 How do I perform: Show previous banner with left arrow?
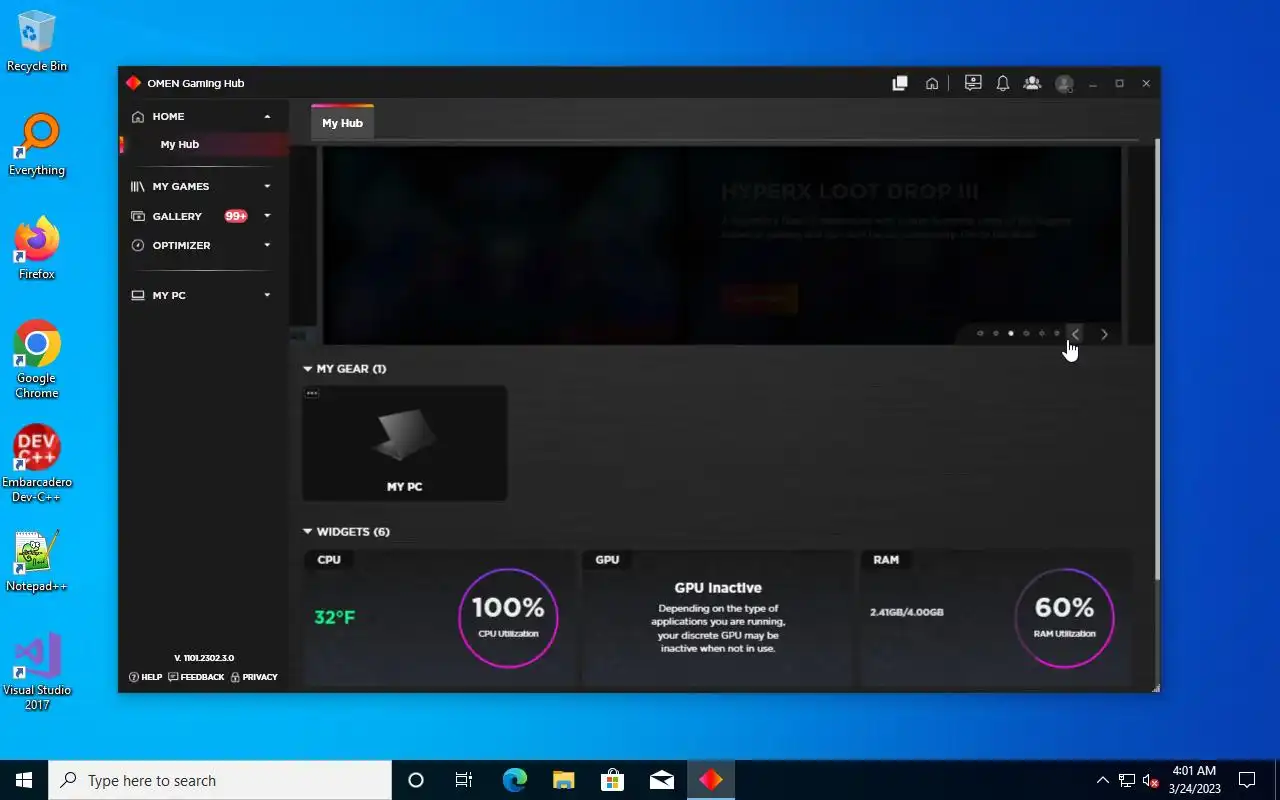click(1076, 334)
